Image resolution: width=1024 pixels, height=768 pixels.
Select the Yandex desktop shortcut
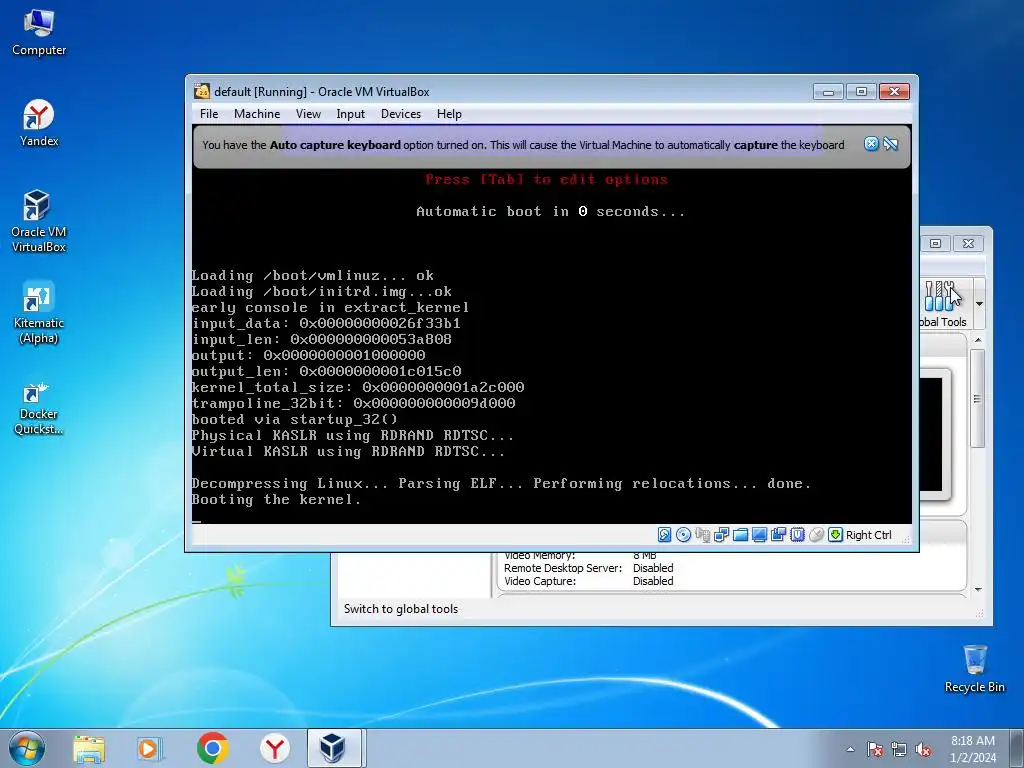(39, 123)
